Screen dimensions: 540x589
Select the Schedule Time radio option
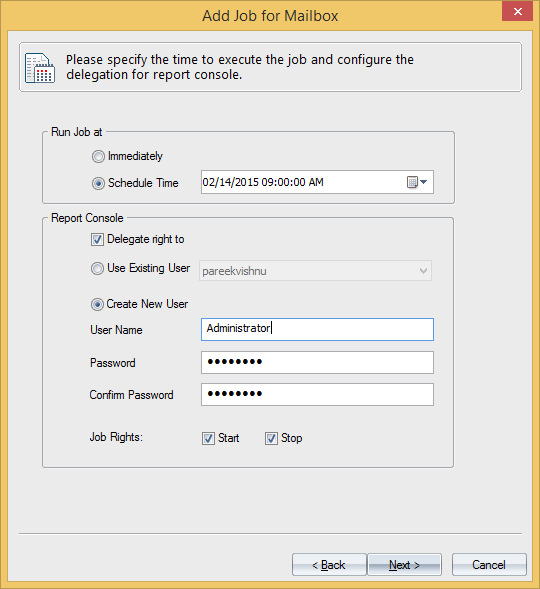point(98,183)
